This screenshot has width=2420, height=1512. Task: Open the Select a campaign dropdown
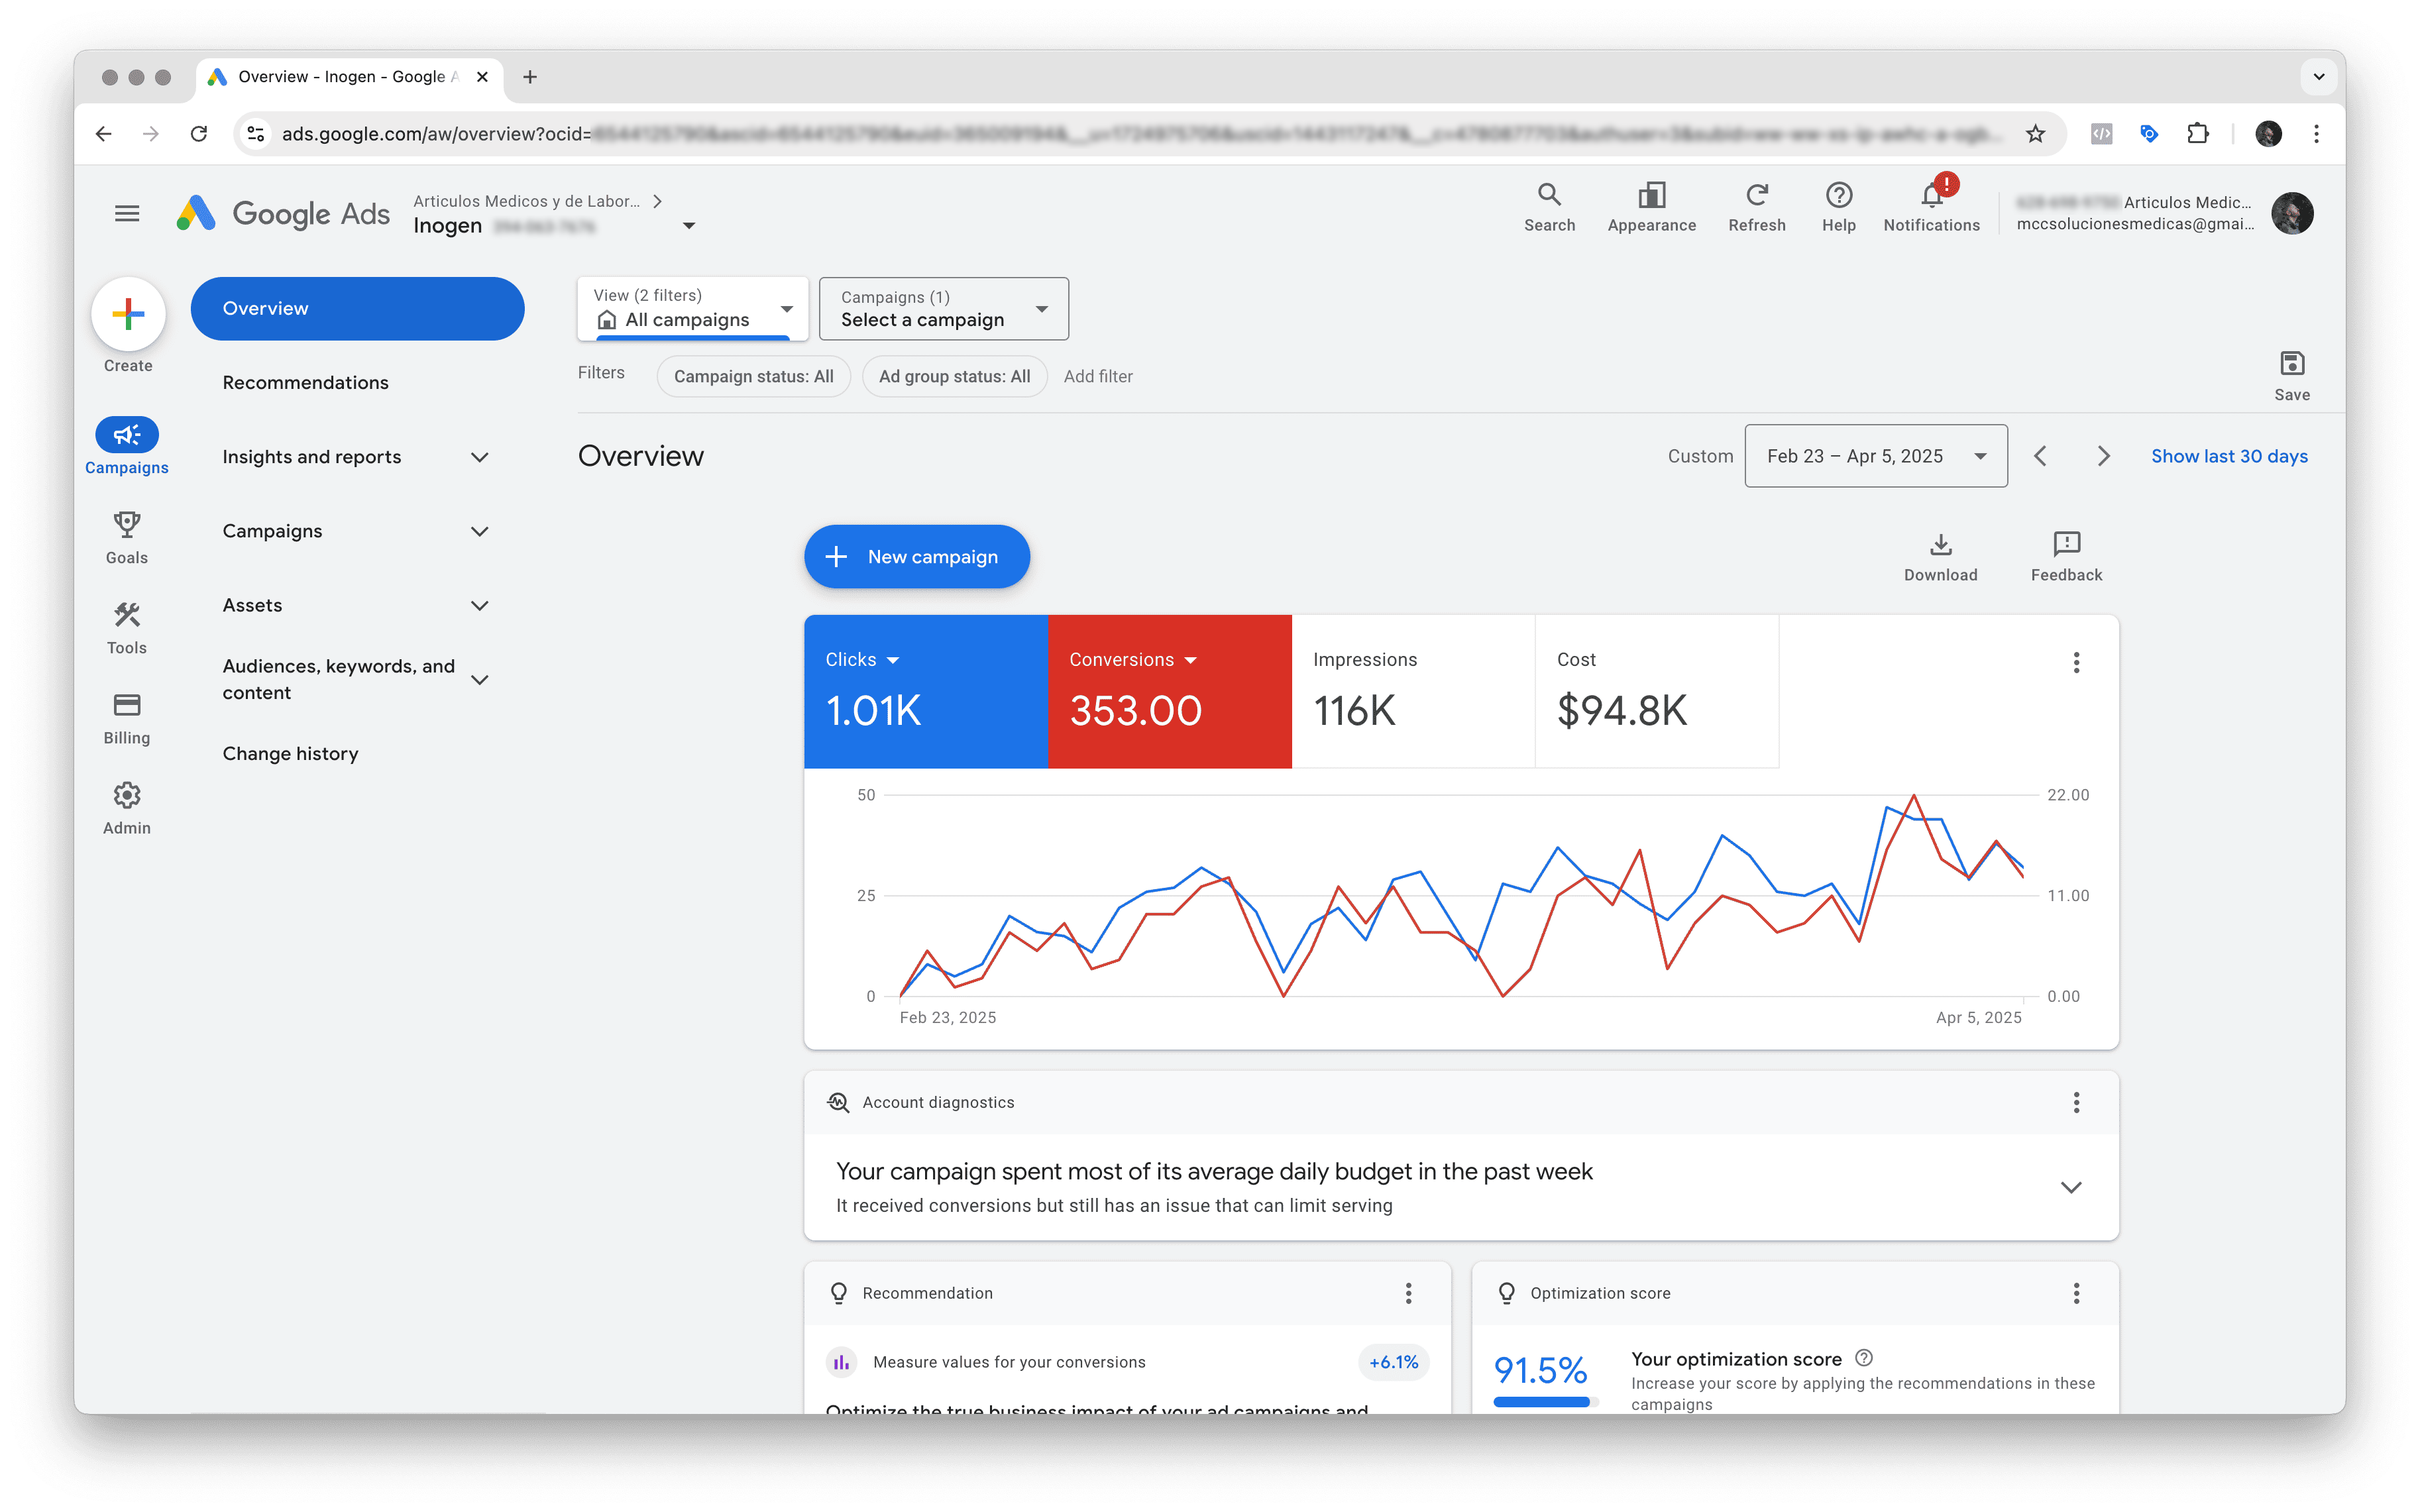pos(943,309)
